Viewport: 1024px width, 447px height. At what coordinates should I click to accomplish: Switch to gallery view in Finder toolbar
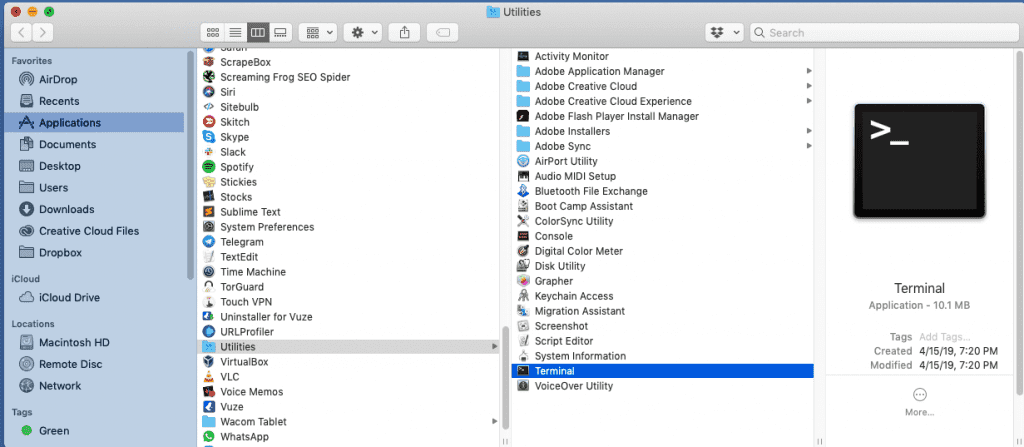(280, 32)
